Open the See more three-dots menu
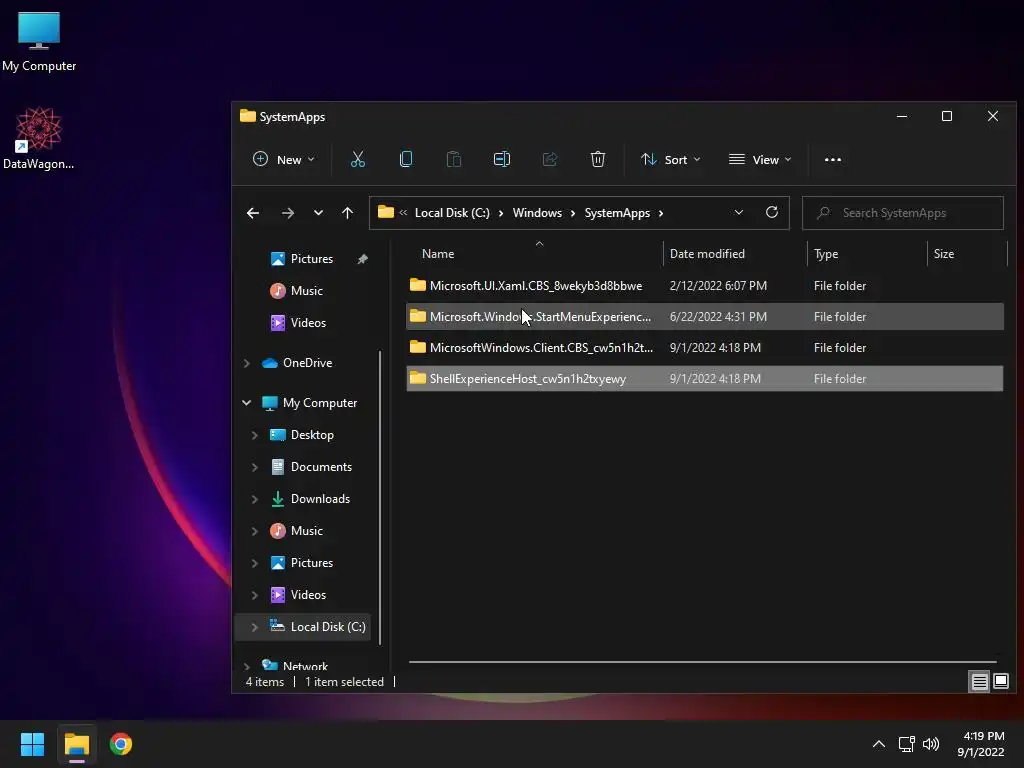Screen dimensions: 1024x768 tap(833, 159)
